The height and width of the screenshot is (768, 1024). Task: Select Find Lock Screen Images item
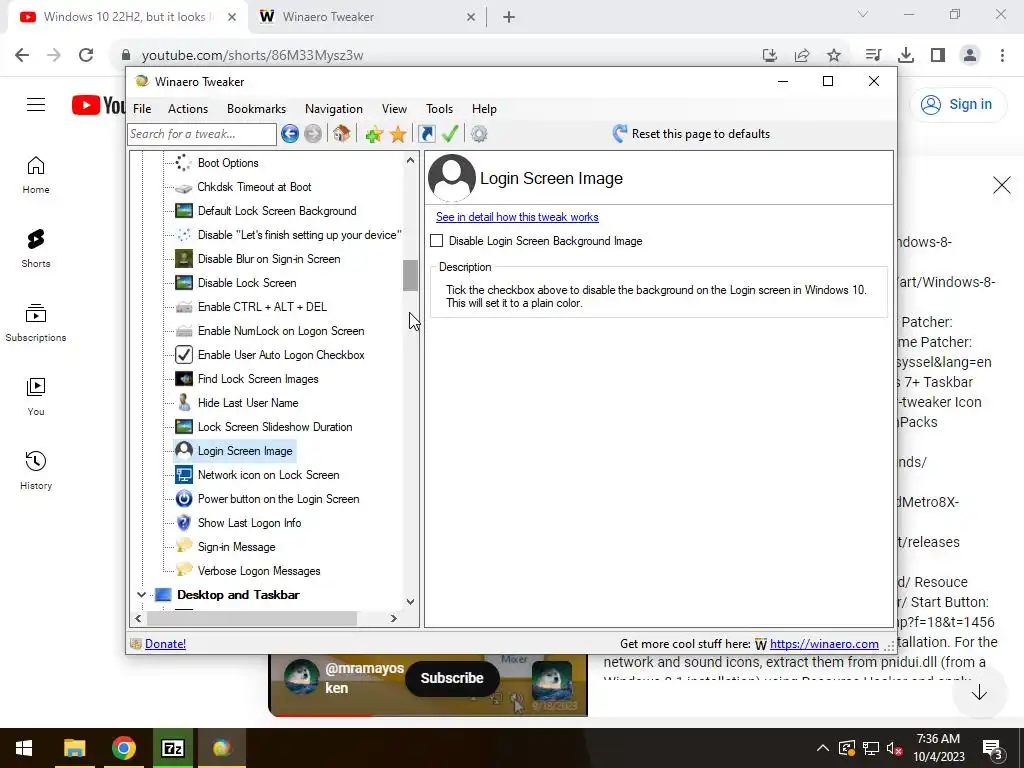[x=258, y=379]
